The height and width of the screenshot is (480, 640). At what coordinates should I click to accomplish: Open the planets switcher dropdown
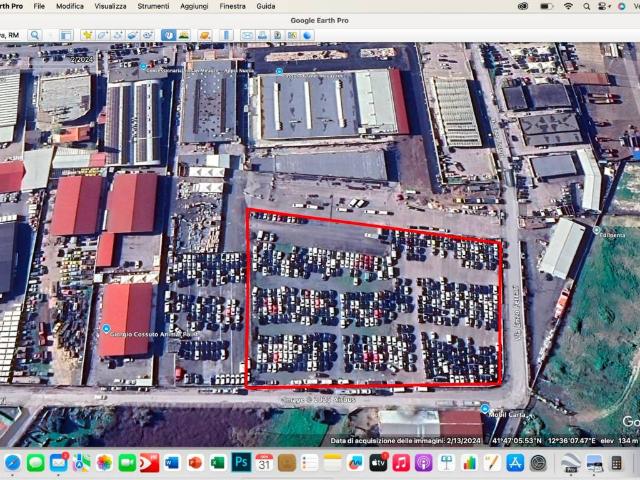pyautogui.click(x=205, y=35)
